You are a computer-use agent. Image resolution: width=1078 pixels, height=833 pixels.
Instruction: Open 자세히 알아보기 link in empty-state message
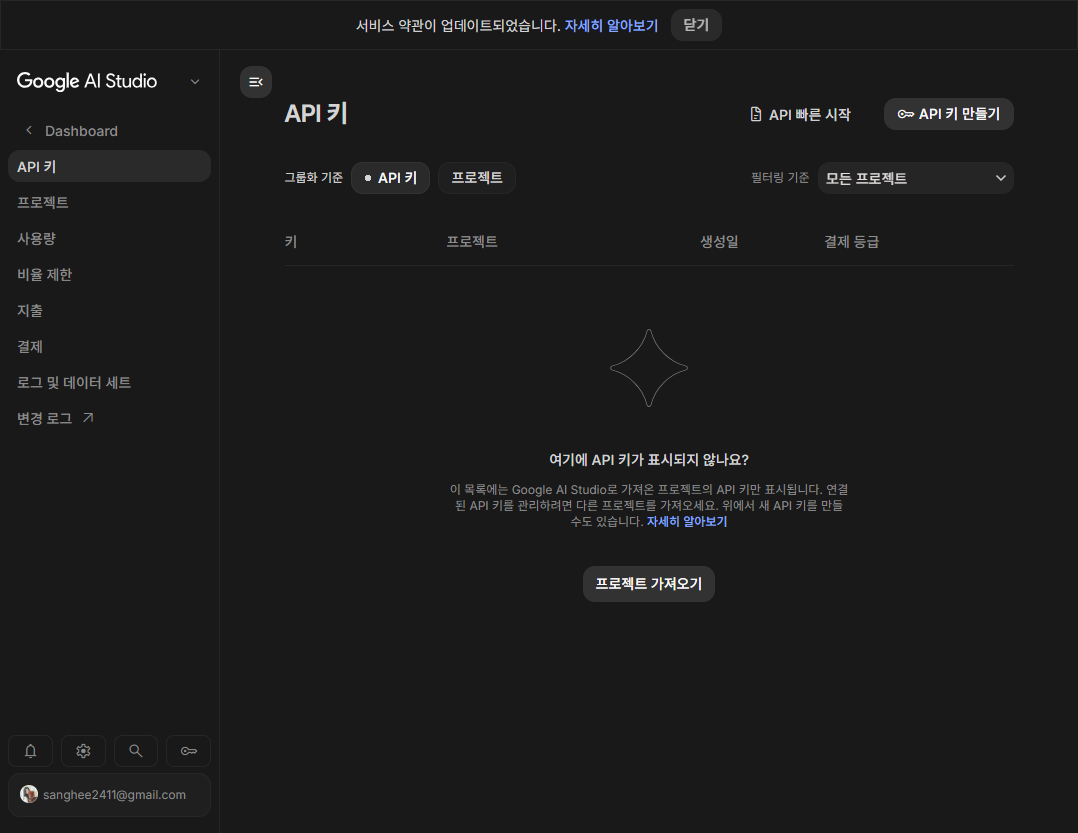687,521
